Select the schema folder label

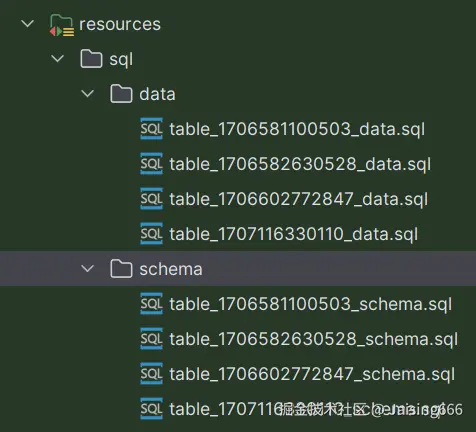tap(171, 269)
